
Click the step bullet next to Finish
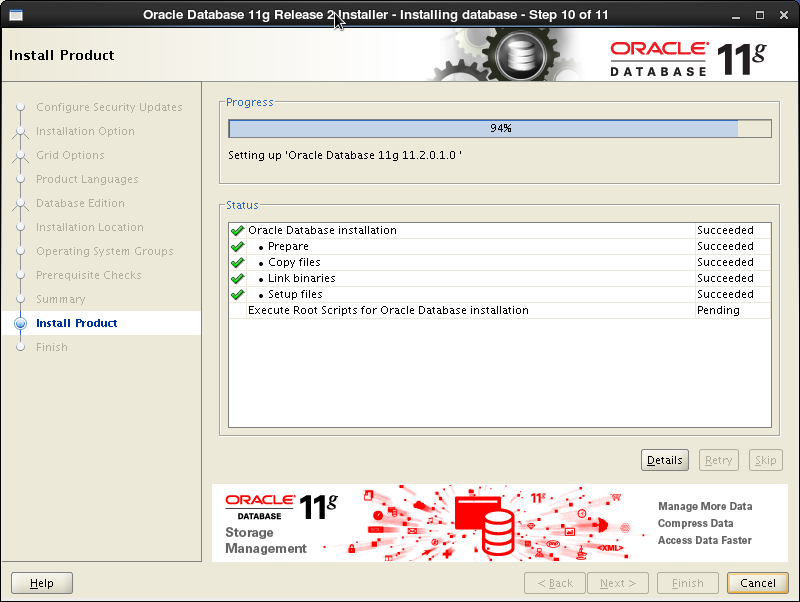pyautogui.click(x=20, y=347)
